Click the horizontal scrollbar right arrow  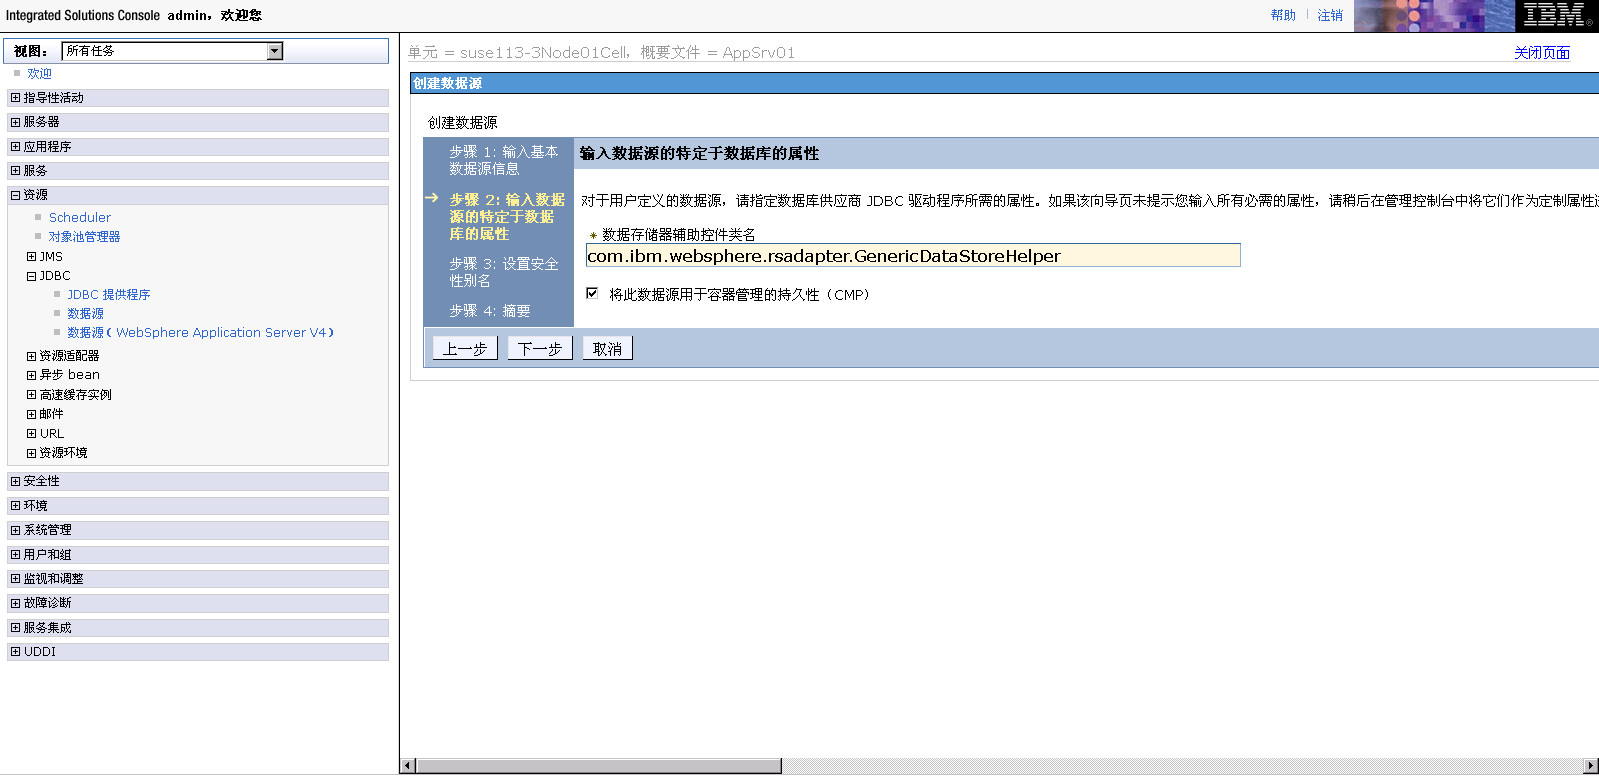pyautogui.click(x=1591, y=766)
